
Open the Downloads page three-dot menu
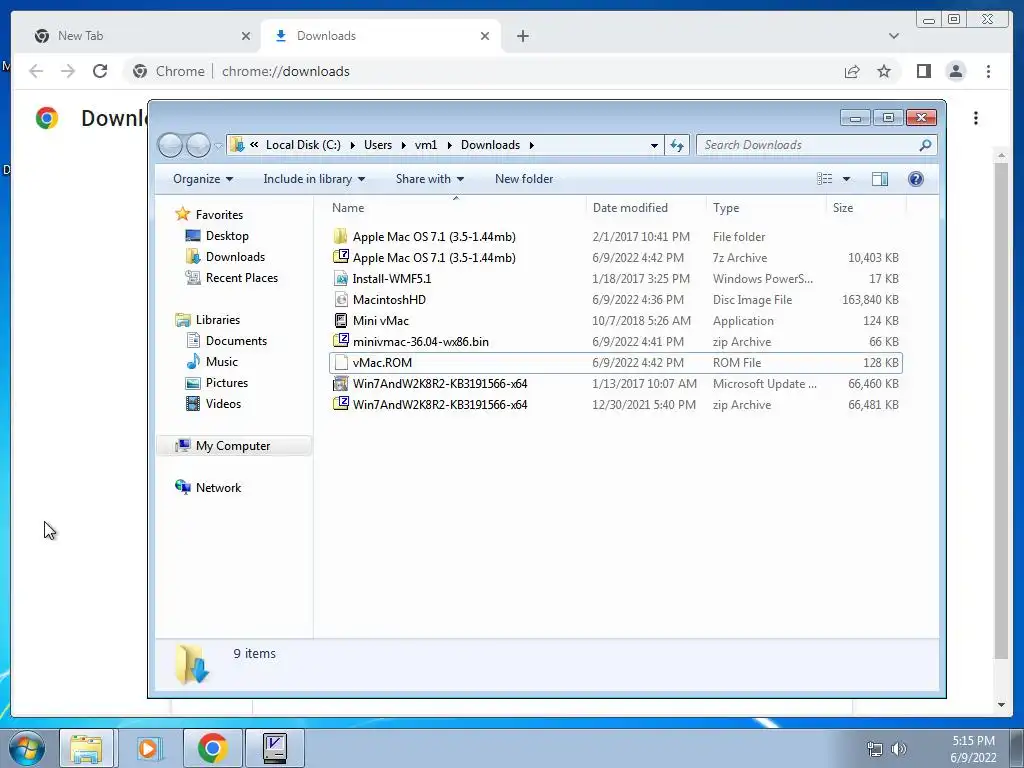[x=976, y=118]
